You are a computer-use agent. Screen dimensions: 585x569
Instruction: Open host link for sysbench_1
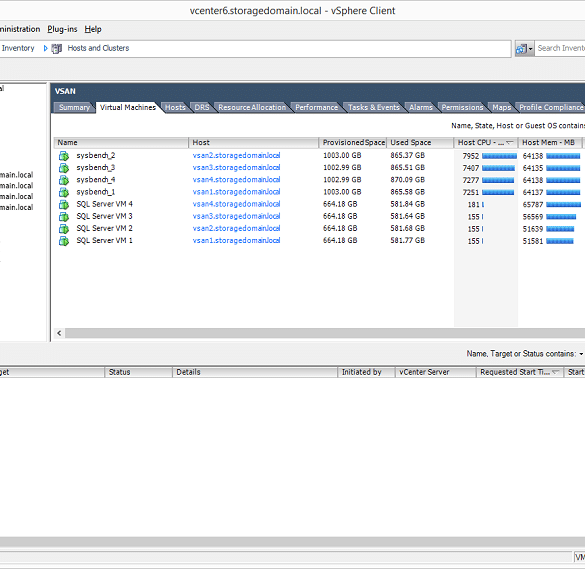pyautogui.click(x=236, y=192)
